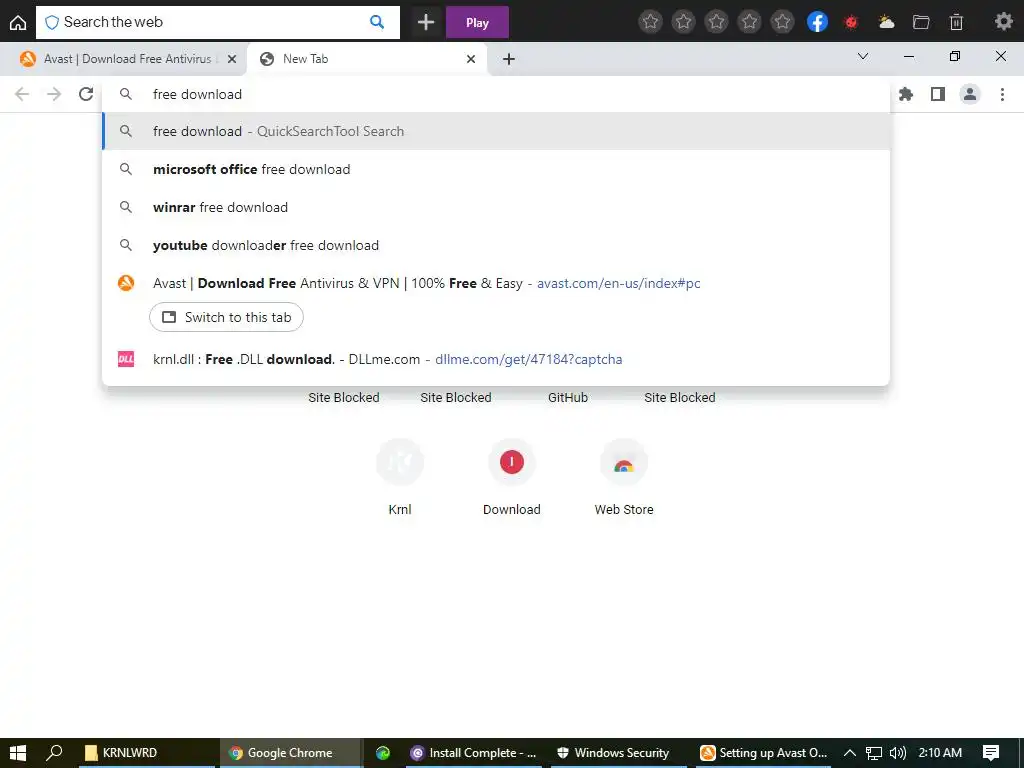Open the Edge icon in taskbar

pos(383,753)
